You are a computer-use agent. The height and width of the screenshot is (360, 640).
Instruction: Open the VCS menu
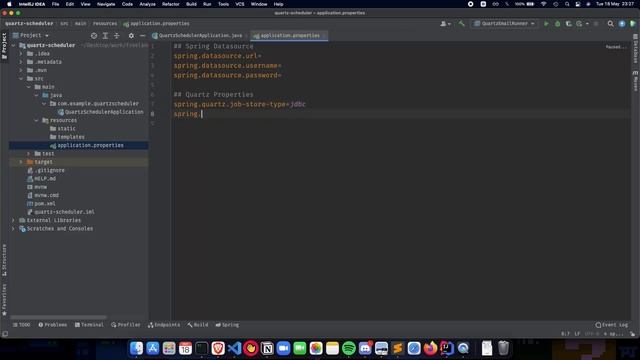pyautogui.click(x=240, y=4)
